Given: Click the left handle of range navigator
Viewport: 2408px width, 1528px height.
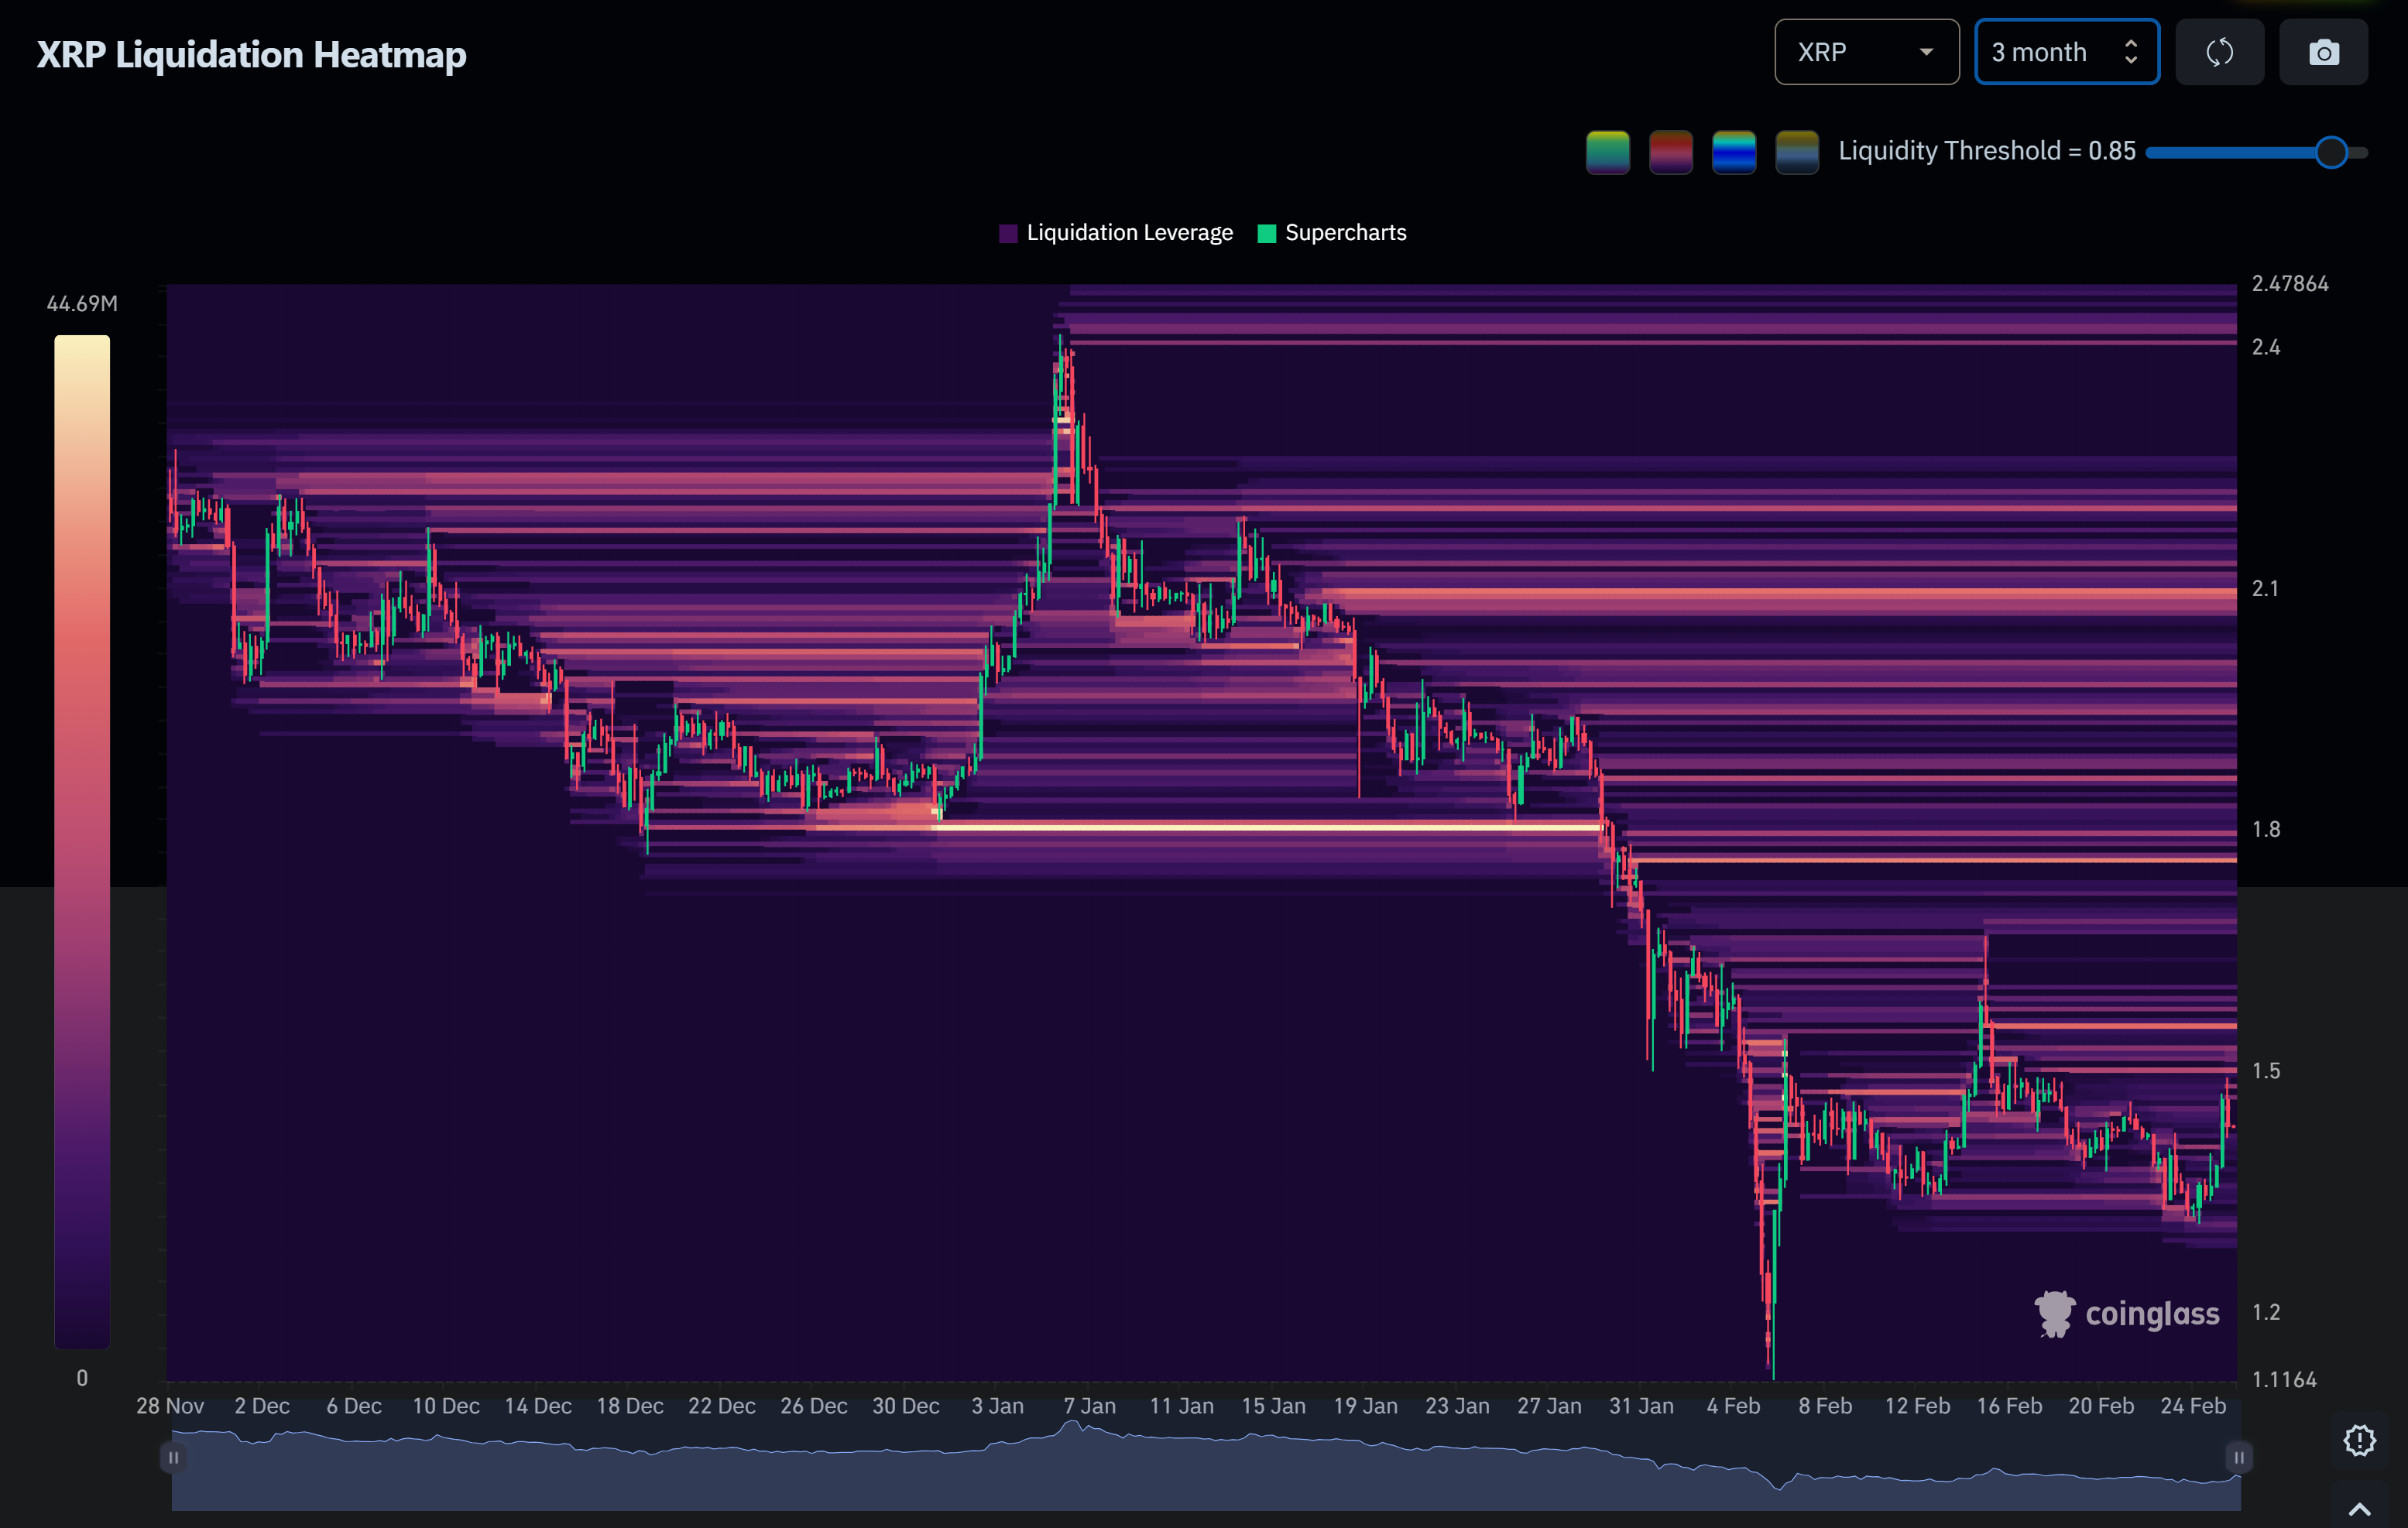Looking at the screenshot, I should [x=173, y=1457].
